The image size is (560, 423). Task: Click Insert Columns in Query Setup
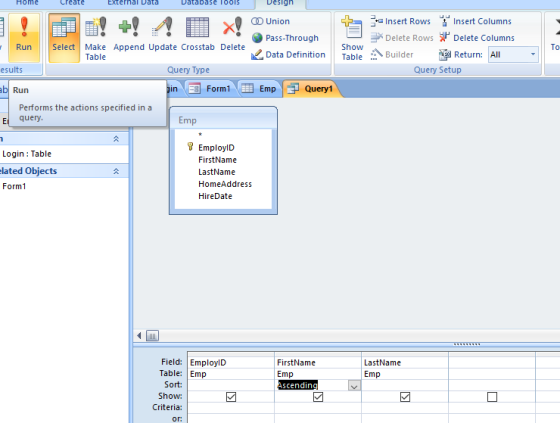(x=475, y=21)
